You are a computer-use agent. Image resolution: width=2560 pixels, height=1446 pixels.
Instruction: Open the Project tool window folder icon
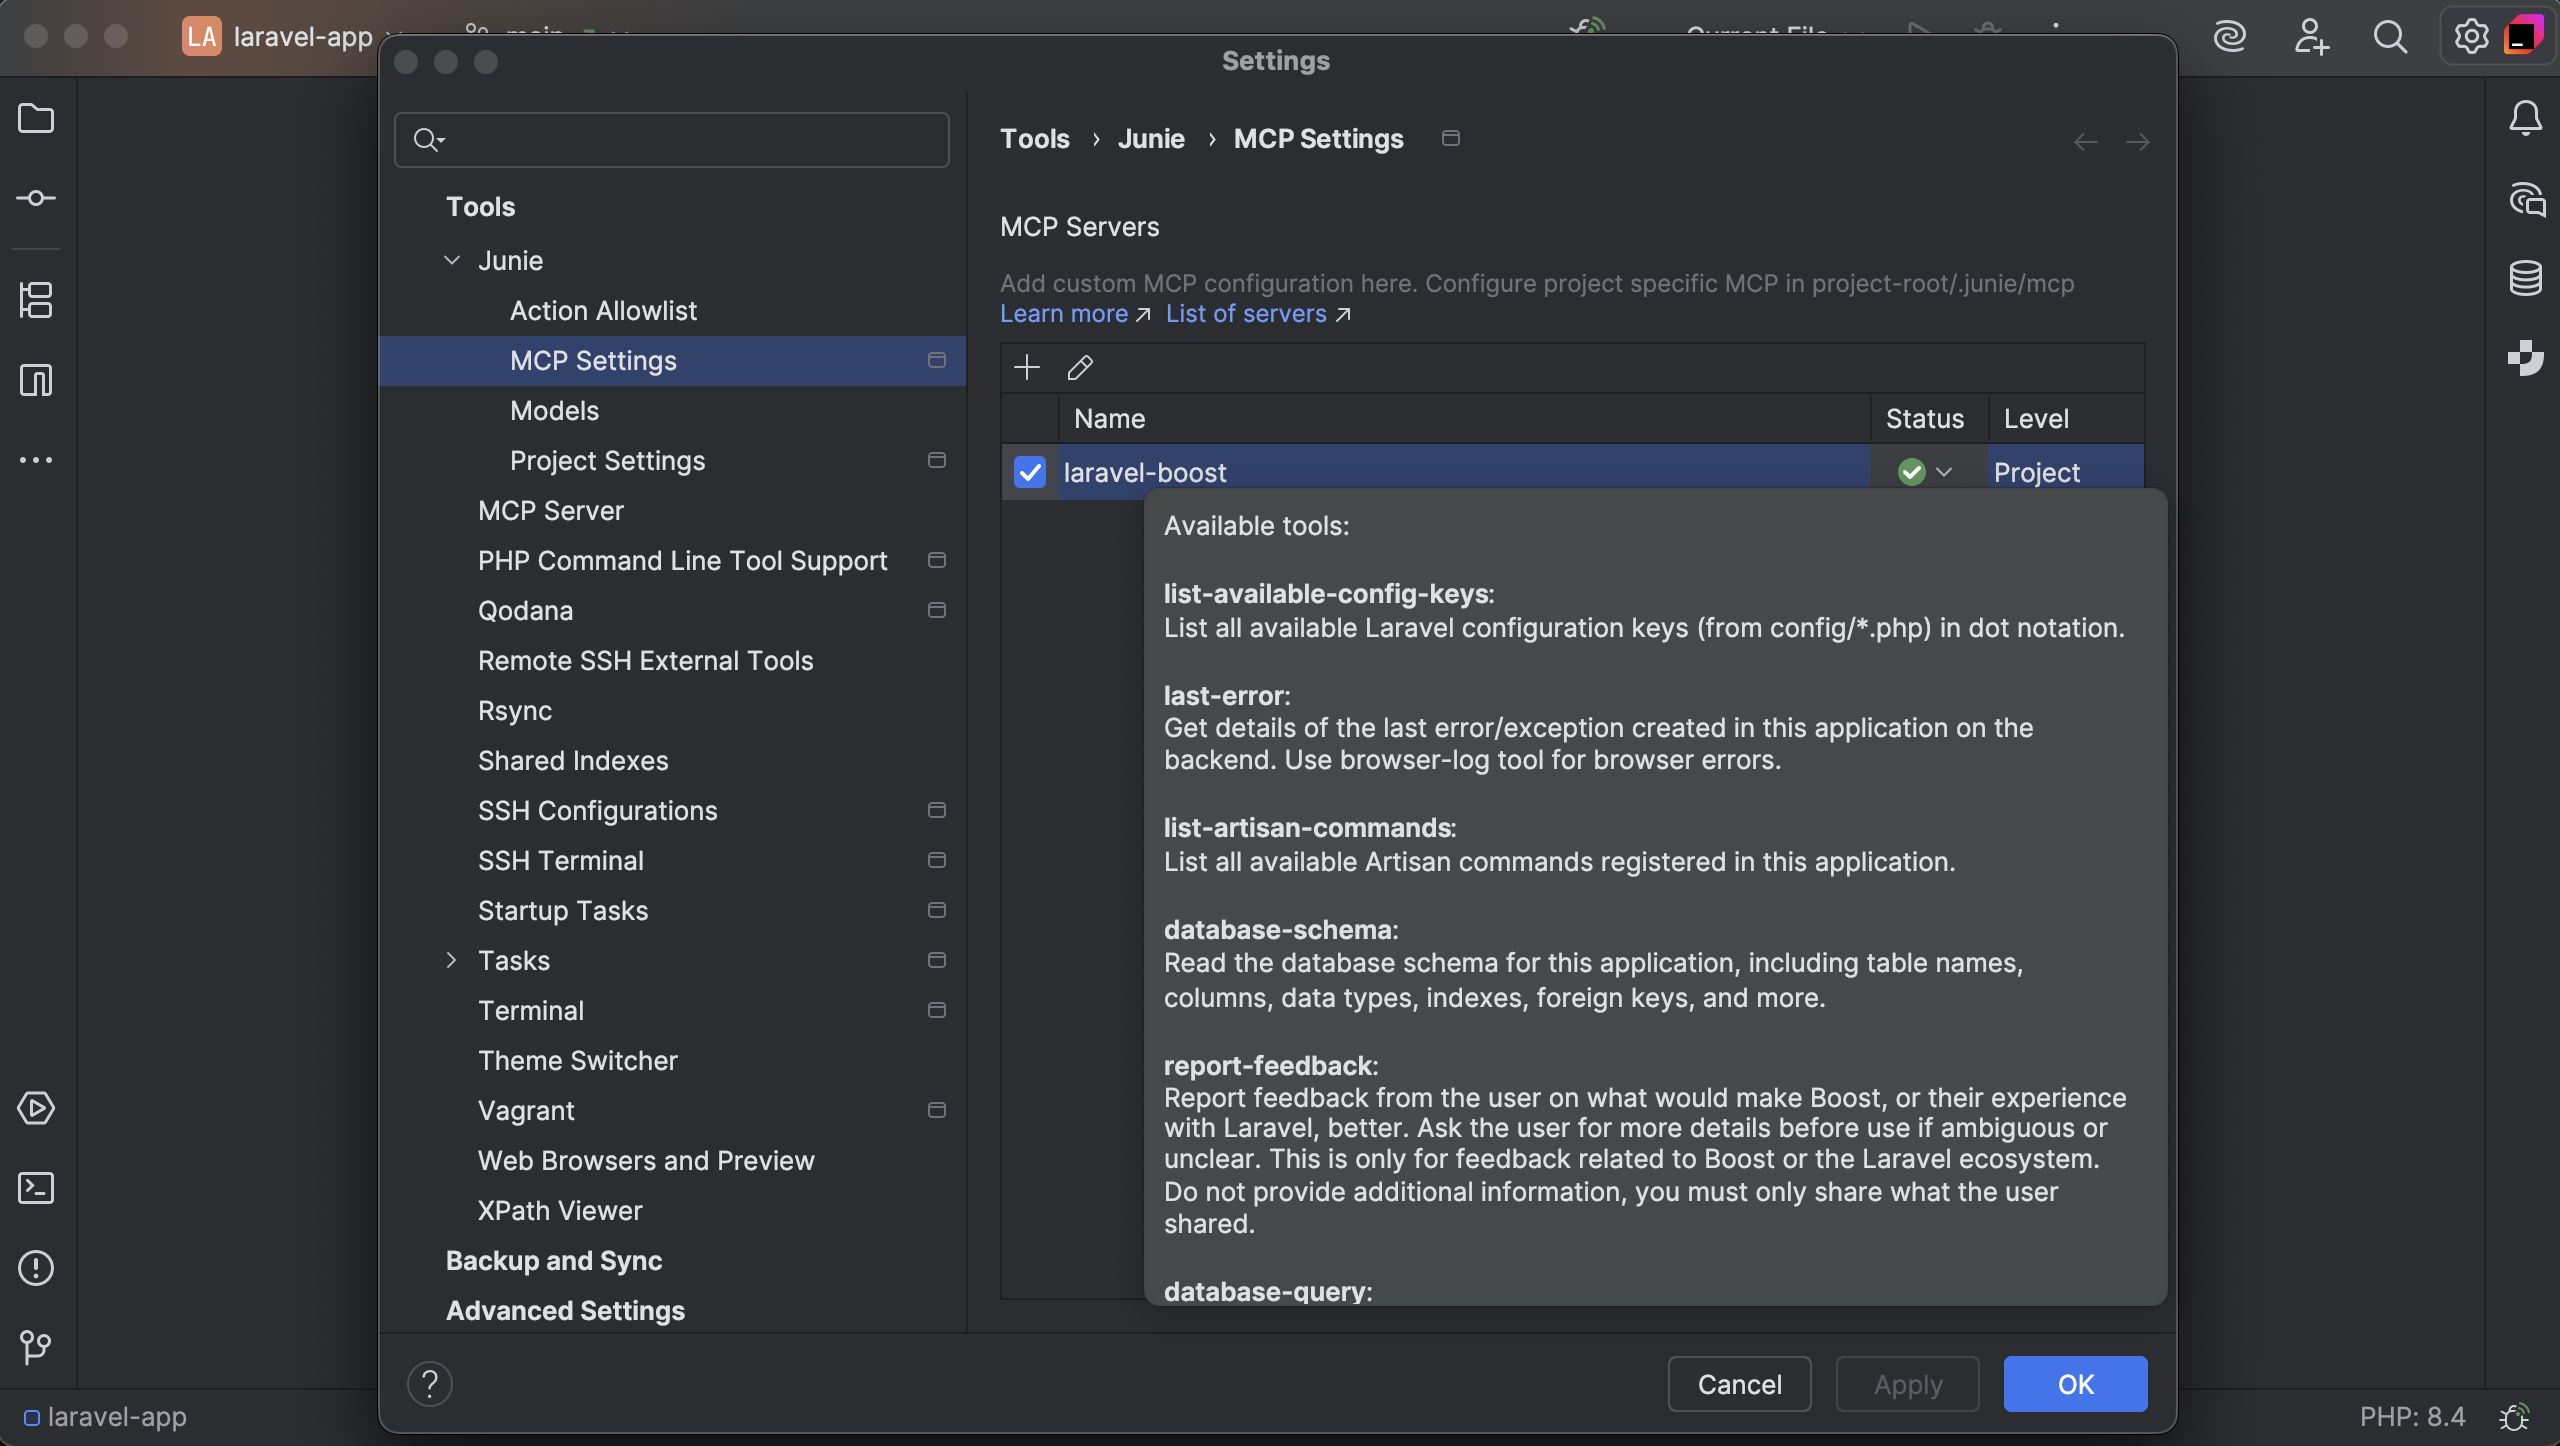click(x=36, y=119)
